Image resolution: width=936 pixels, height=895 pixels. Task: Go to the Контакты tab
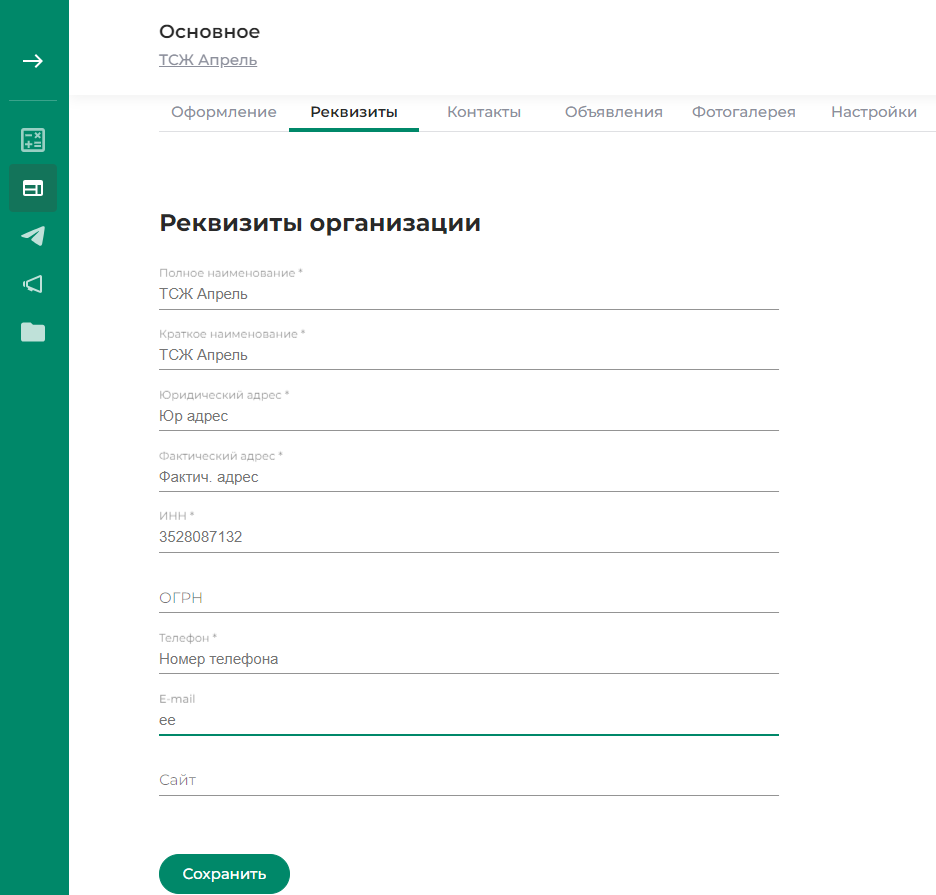(484, 112)
